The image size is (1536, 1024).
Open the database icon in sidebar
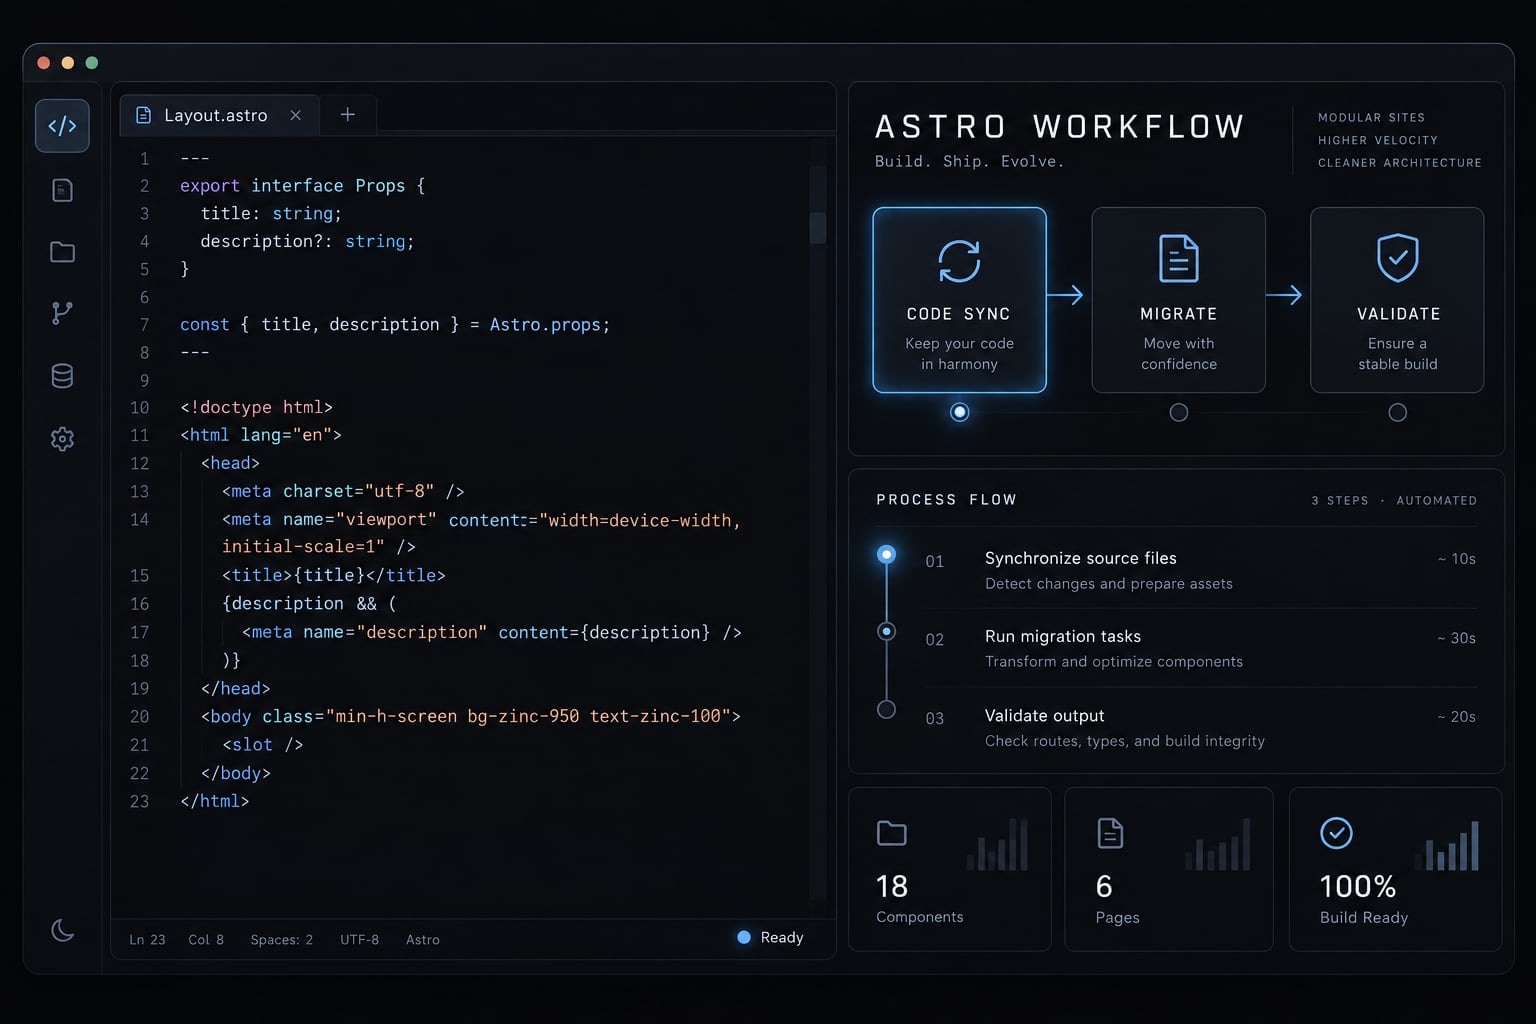pos(62,376)
